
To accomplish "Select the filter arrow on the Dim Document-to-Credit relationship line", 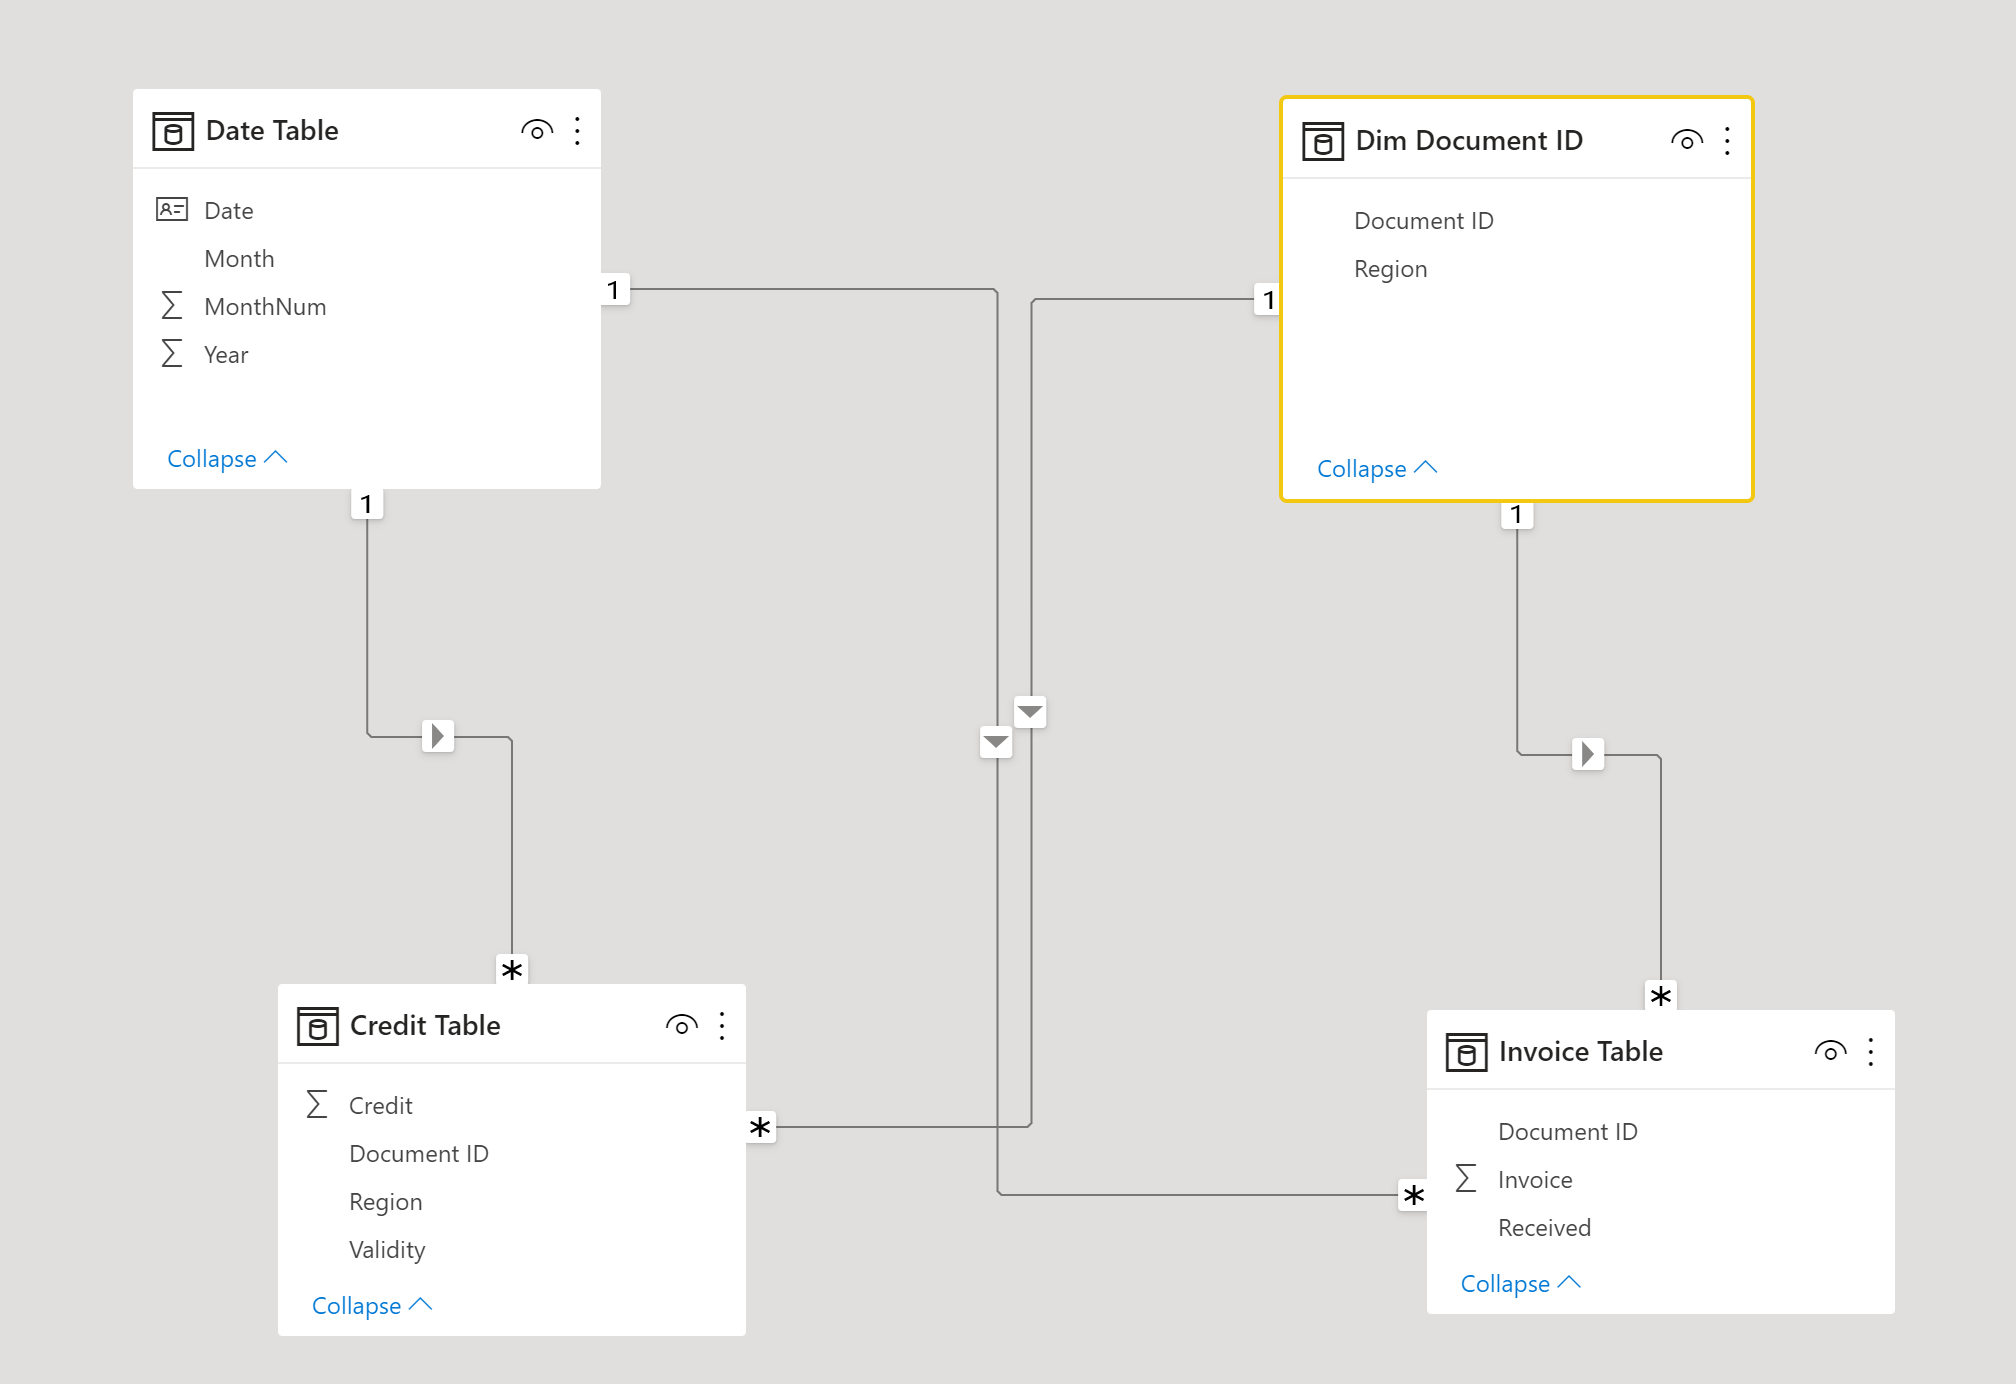I will 1030,712.
